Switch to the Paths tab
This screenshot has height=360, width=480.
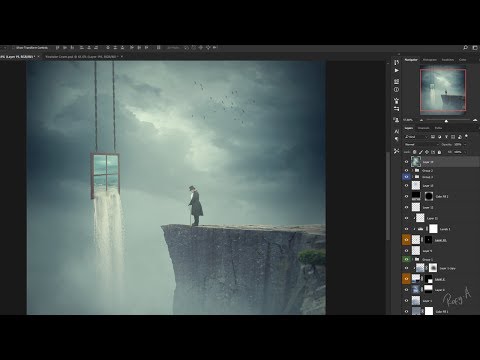tap(438, 128)
